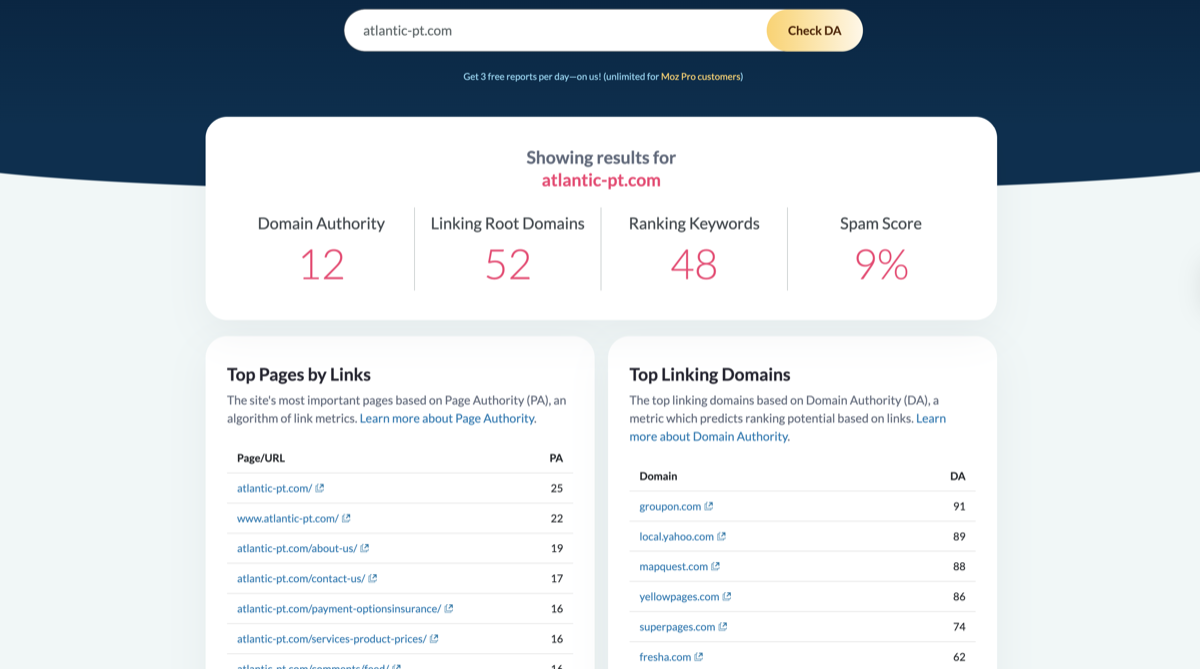Click DA value 89 for local.yahoo.com
This screenshot has height=669, width=1200.
[x=959, y=536]
